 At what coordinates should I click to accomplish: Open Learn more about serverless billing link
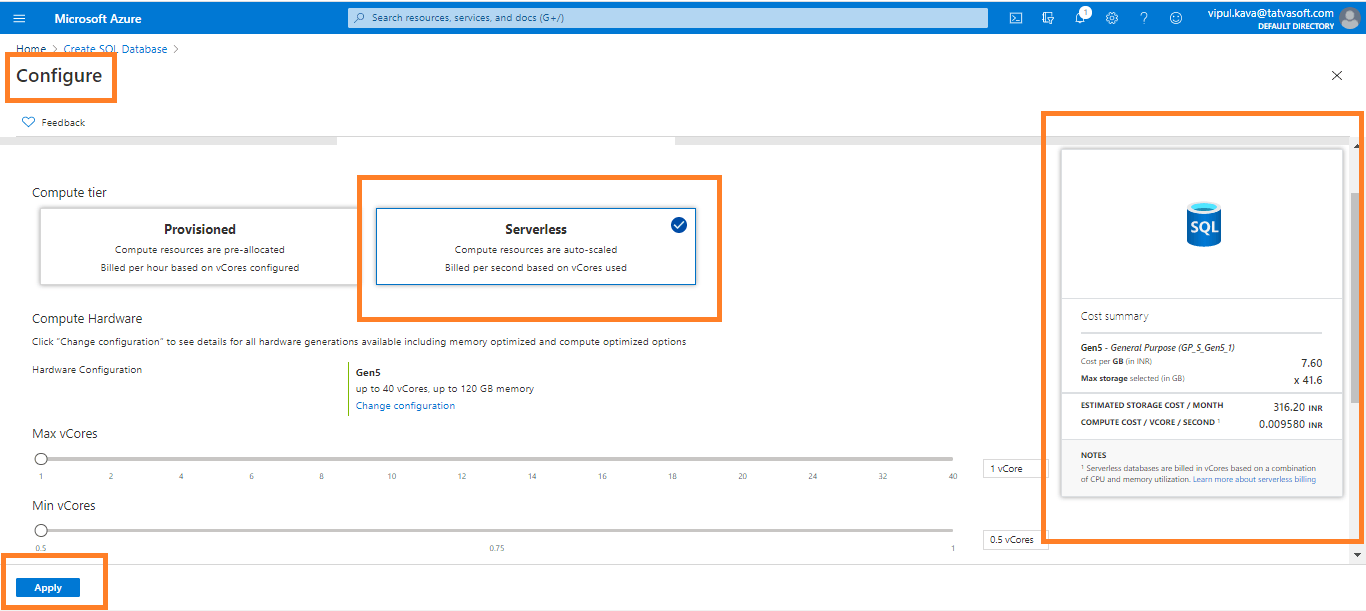1254,480
